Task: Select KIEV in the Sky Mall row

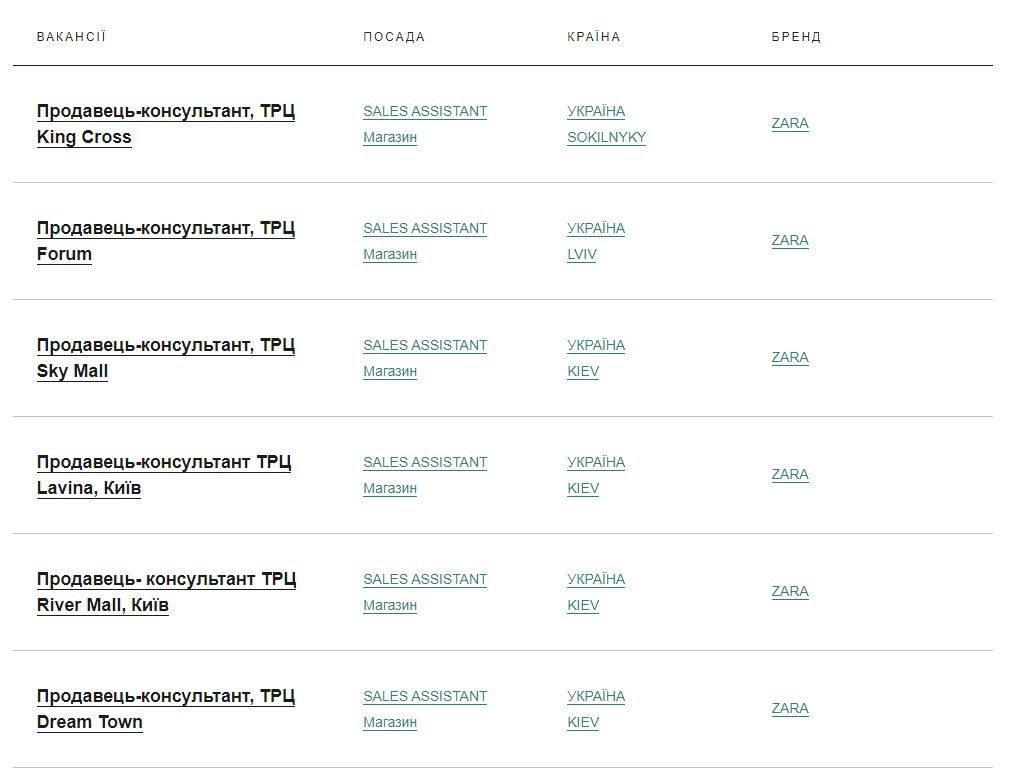Action: tap(583, 372)
